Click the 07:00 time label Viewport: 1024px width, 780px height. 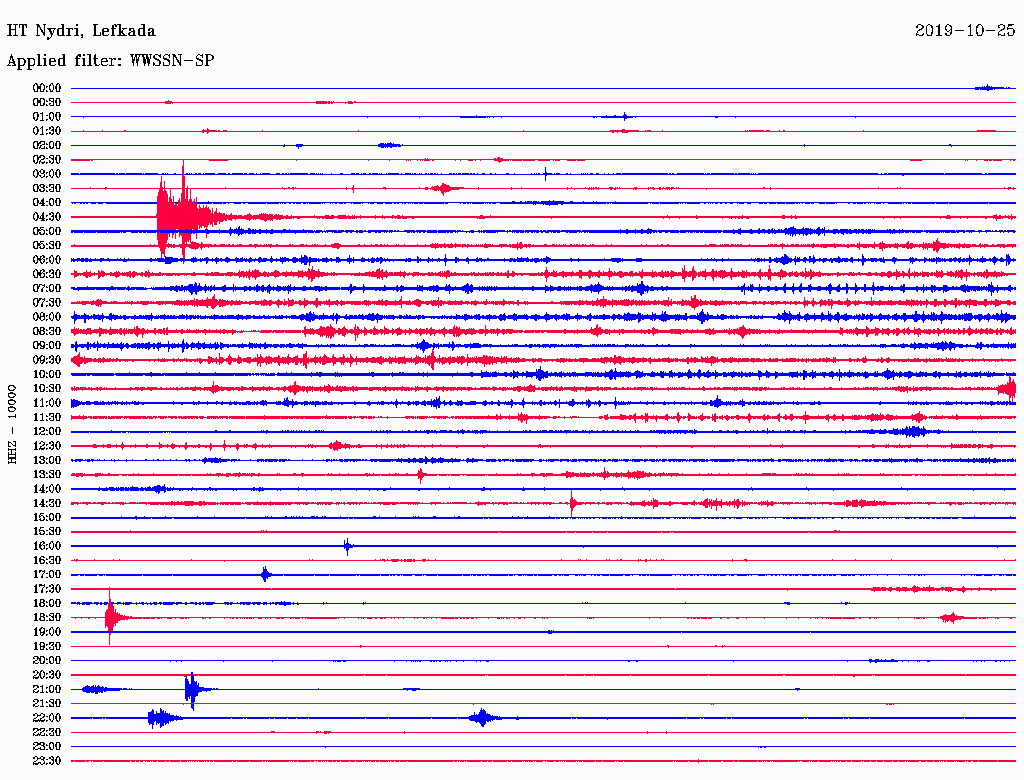click(46, 288)
